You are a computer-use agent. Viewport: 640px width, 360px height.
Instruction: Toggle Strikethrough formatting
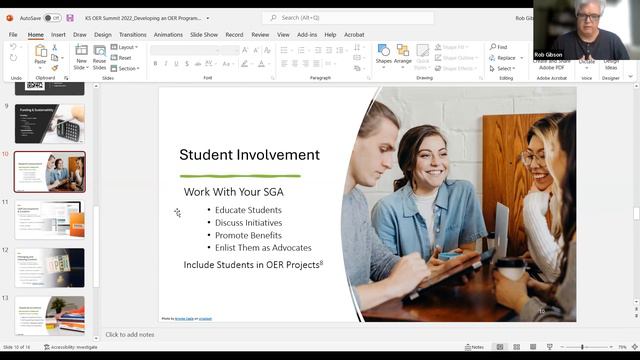pos(198,64)
